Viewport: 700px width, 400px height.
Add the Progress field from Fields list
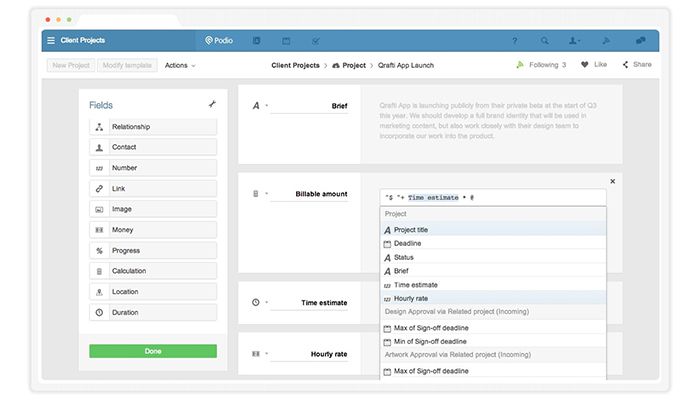[153, 250]
